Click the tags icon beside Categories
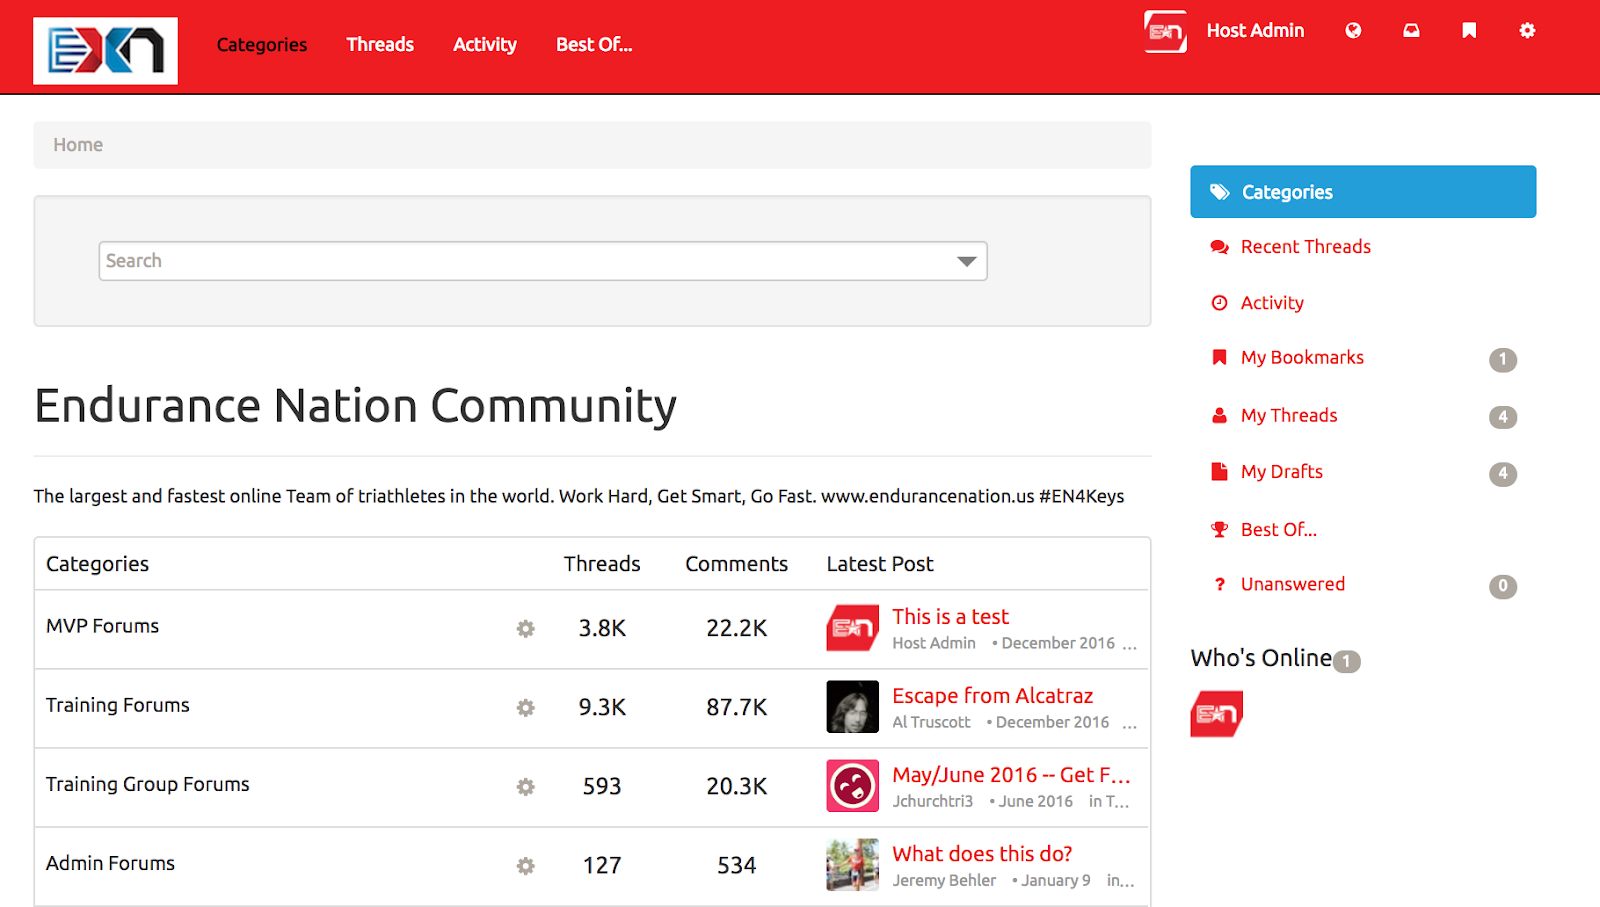Screen dimensions: 1600x907 click(1220, 192)
